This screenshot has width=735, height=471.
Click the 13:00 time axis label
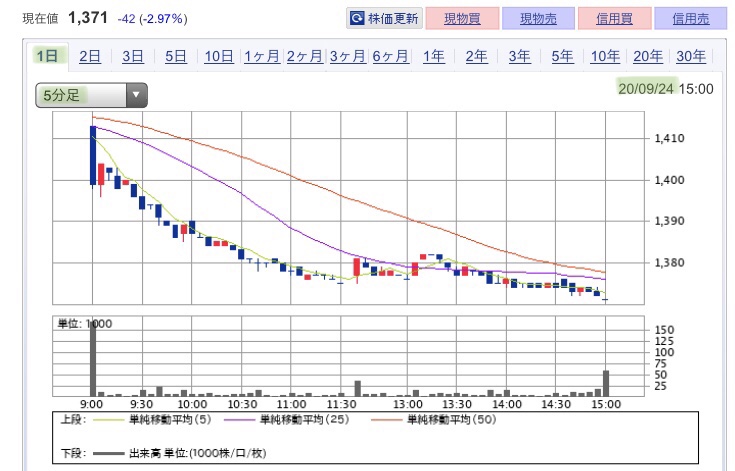point(408,404)
